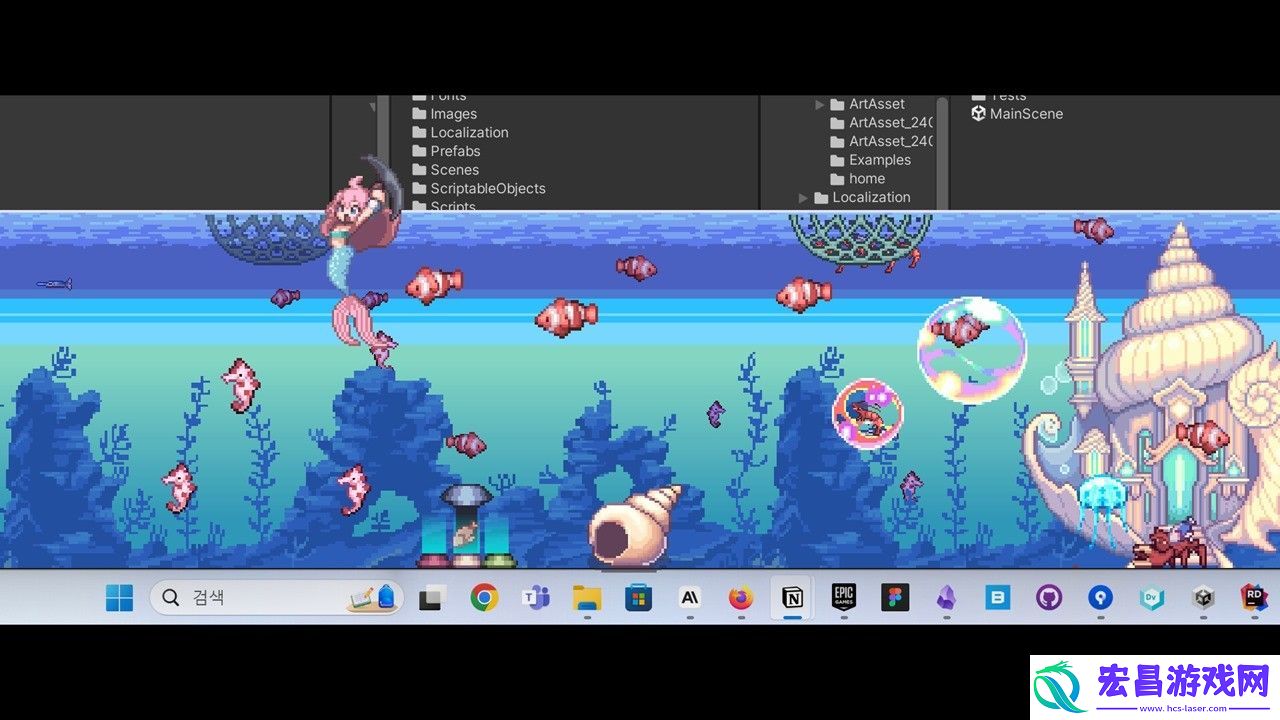Select the Prefabs folder
This screenshot has height=720, width=1280.
[446, 151]
